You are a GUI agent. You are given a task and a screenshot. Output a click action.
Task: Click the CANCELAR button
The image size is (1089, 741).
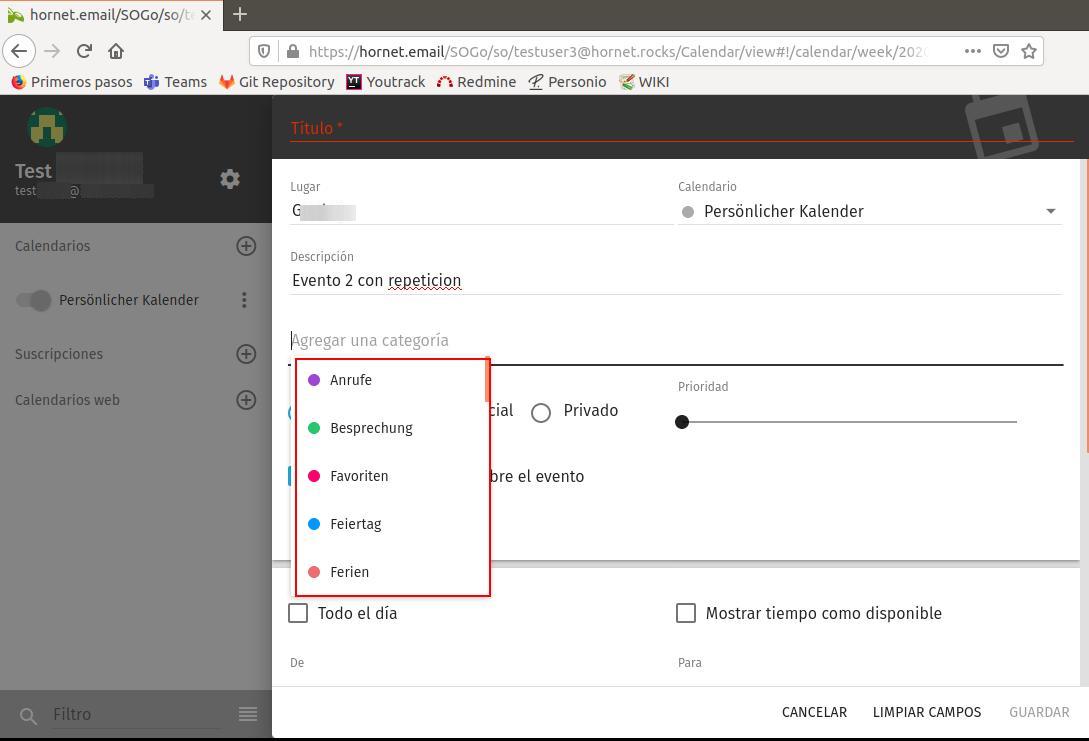(814, 712)
